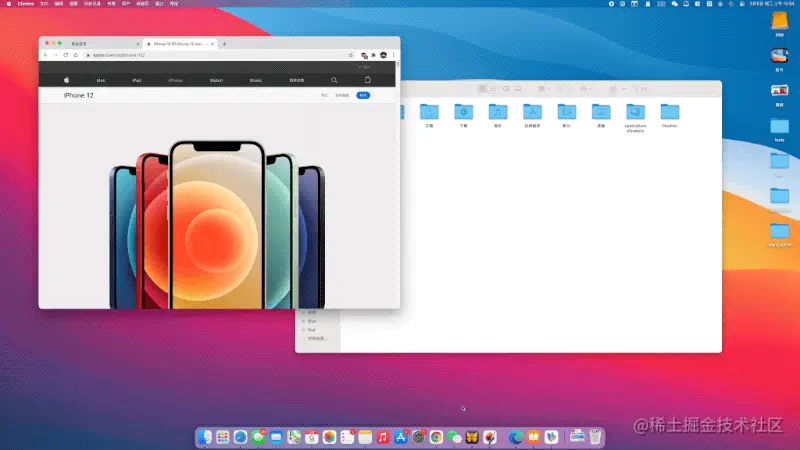This screenshot has width=800, height=450.
Task: Click Chrome's back arrow button
Action: [x=46, y=55]
